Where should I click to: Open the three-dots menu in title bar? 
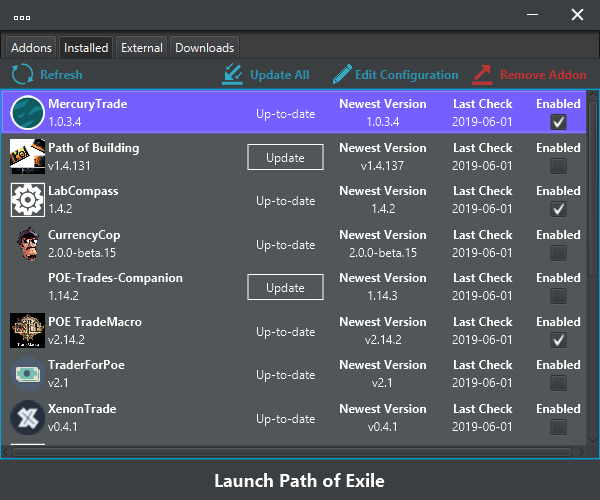click(22, 18)
